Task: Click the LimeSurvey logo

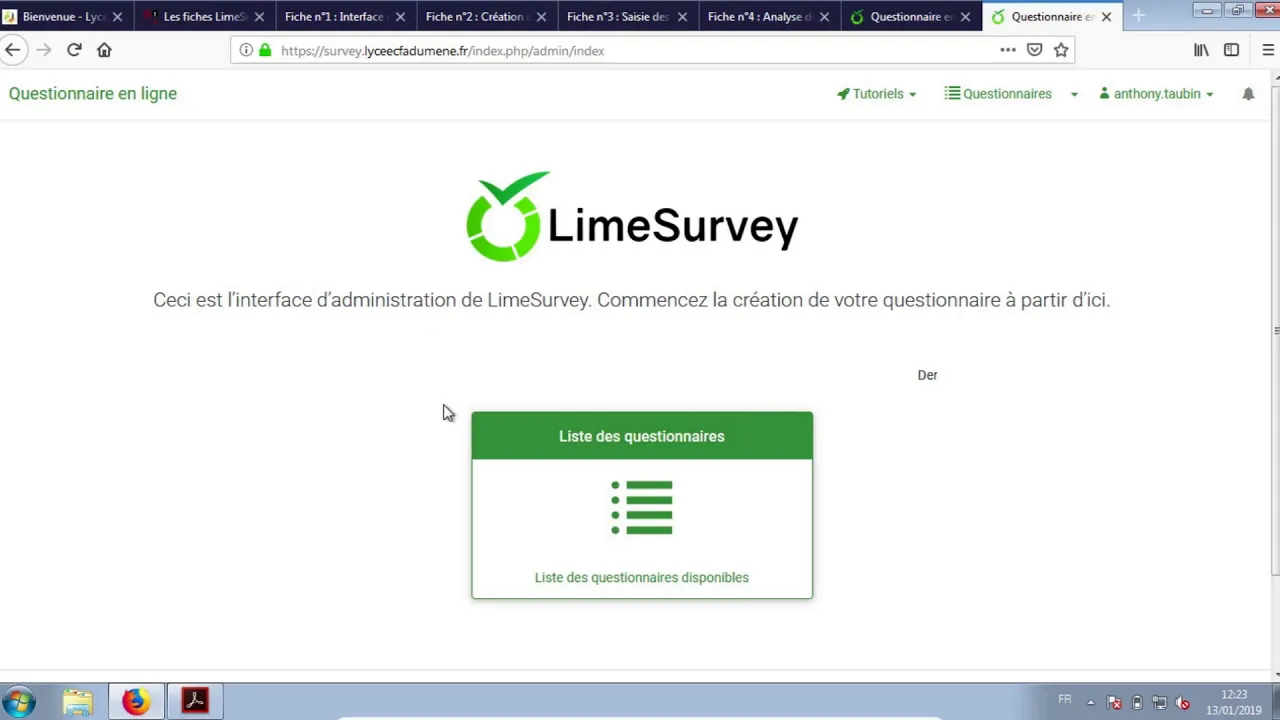Action: (632, 216)
